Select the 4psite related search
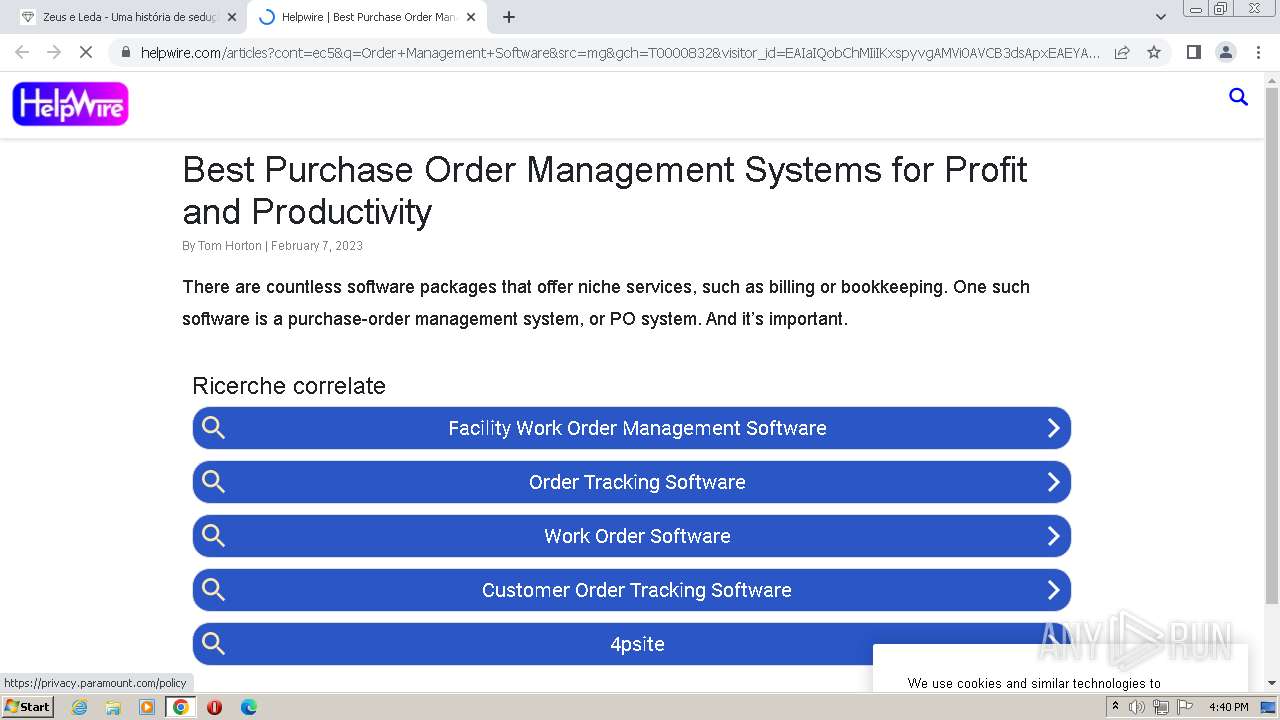Image resolution: width=1280 pixels, height=720 pixels. 632,644
